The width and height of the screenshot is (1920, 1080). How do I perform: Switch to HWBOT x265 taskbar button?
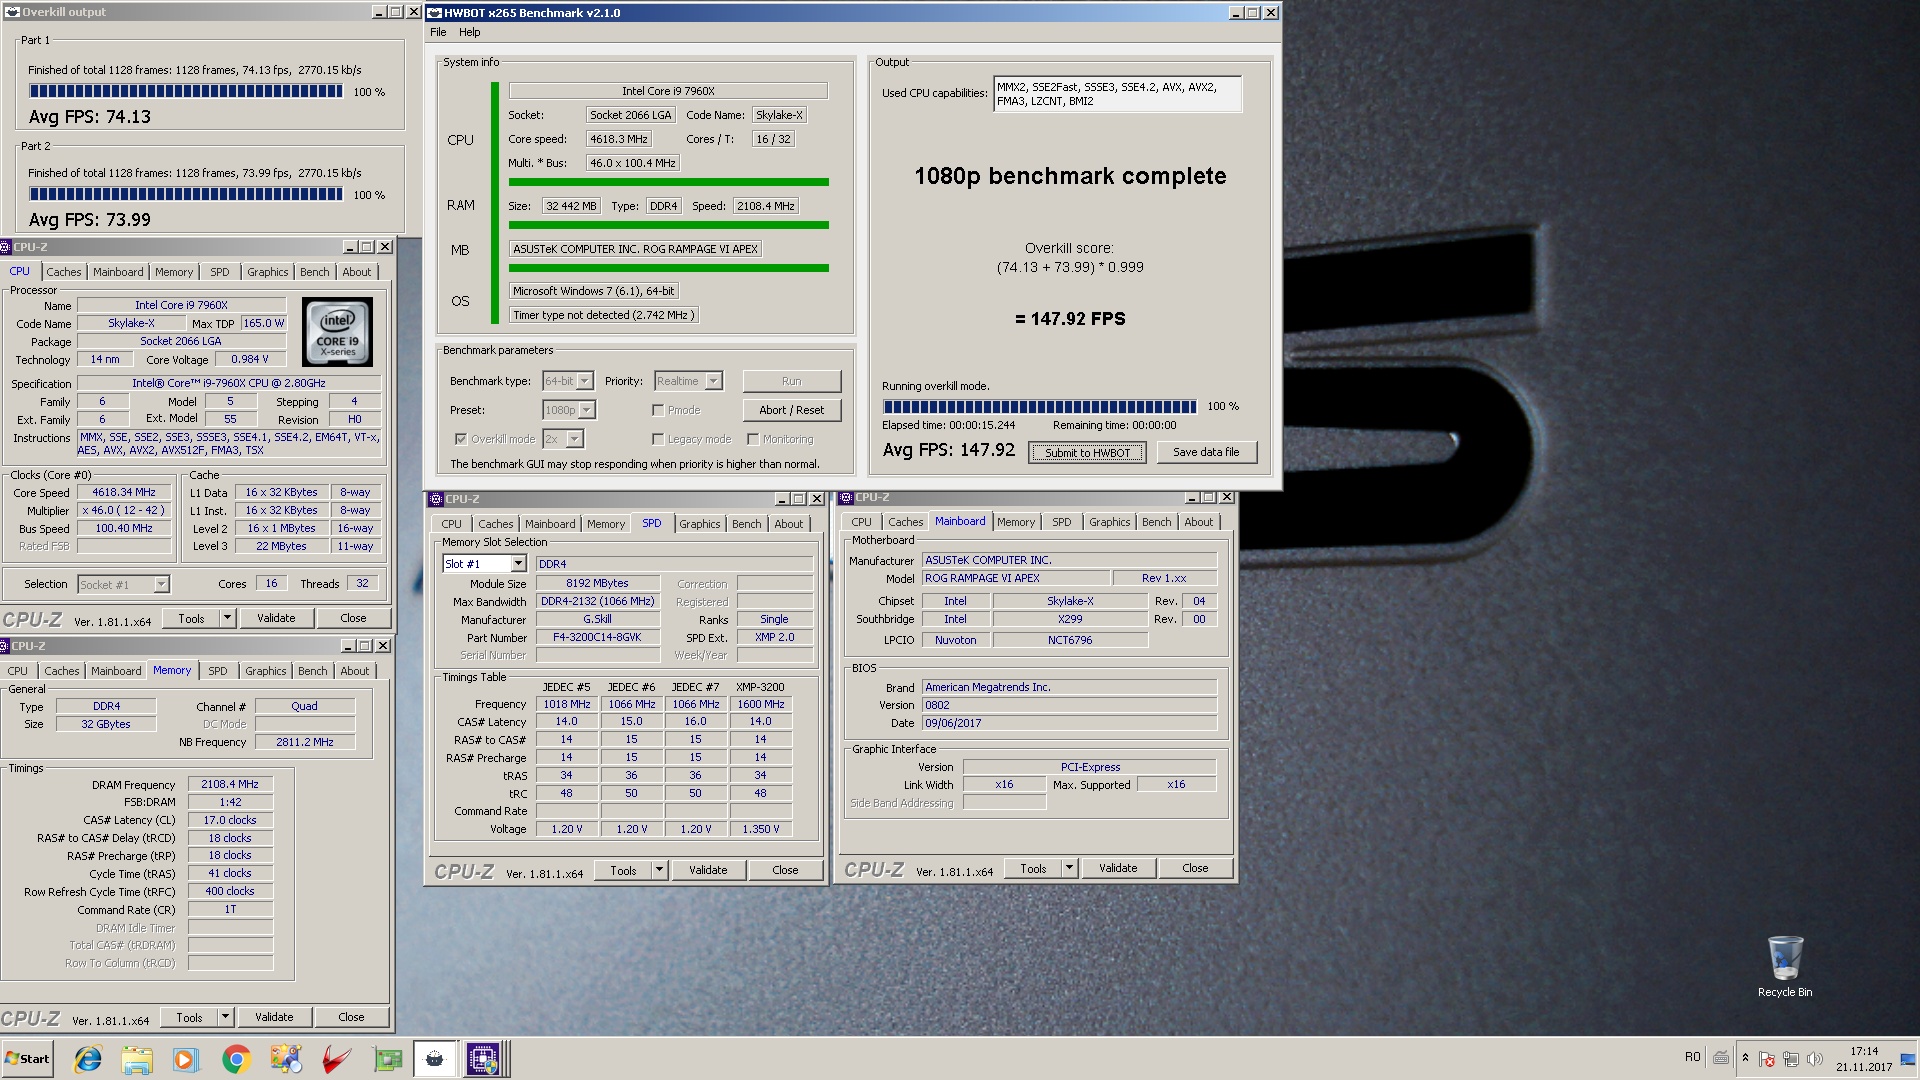coord(435,1059)
